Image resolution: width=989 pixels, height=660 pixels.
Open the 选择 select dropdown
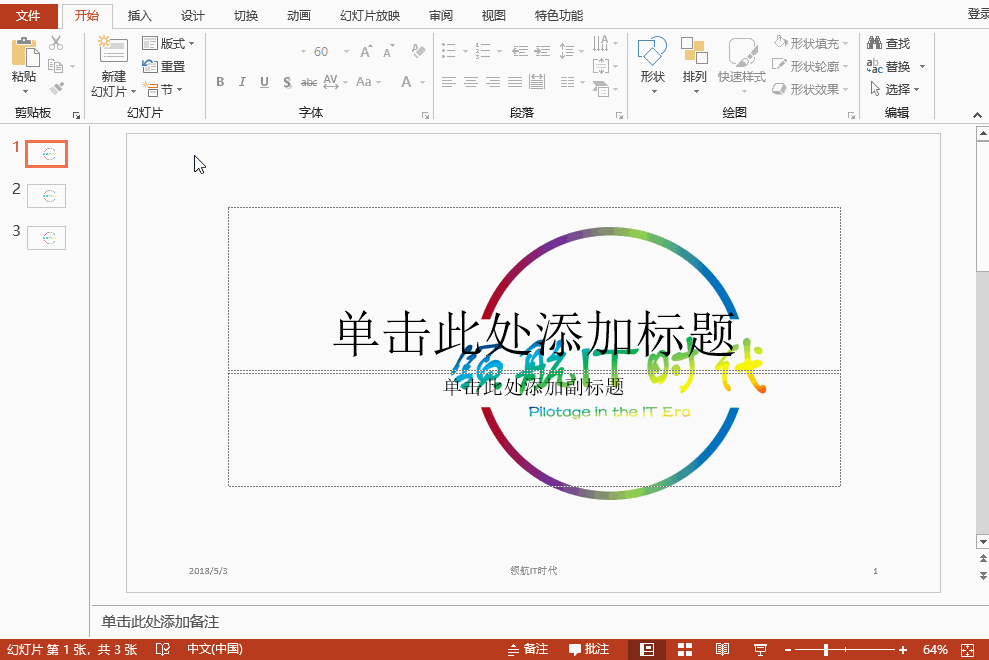[894, 89]
